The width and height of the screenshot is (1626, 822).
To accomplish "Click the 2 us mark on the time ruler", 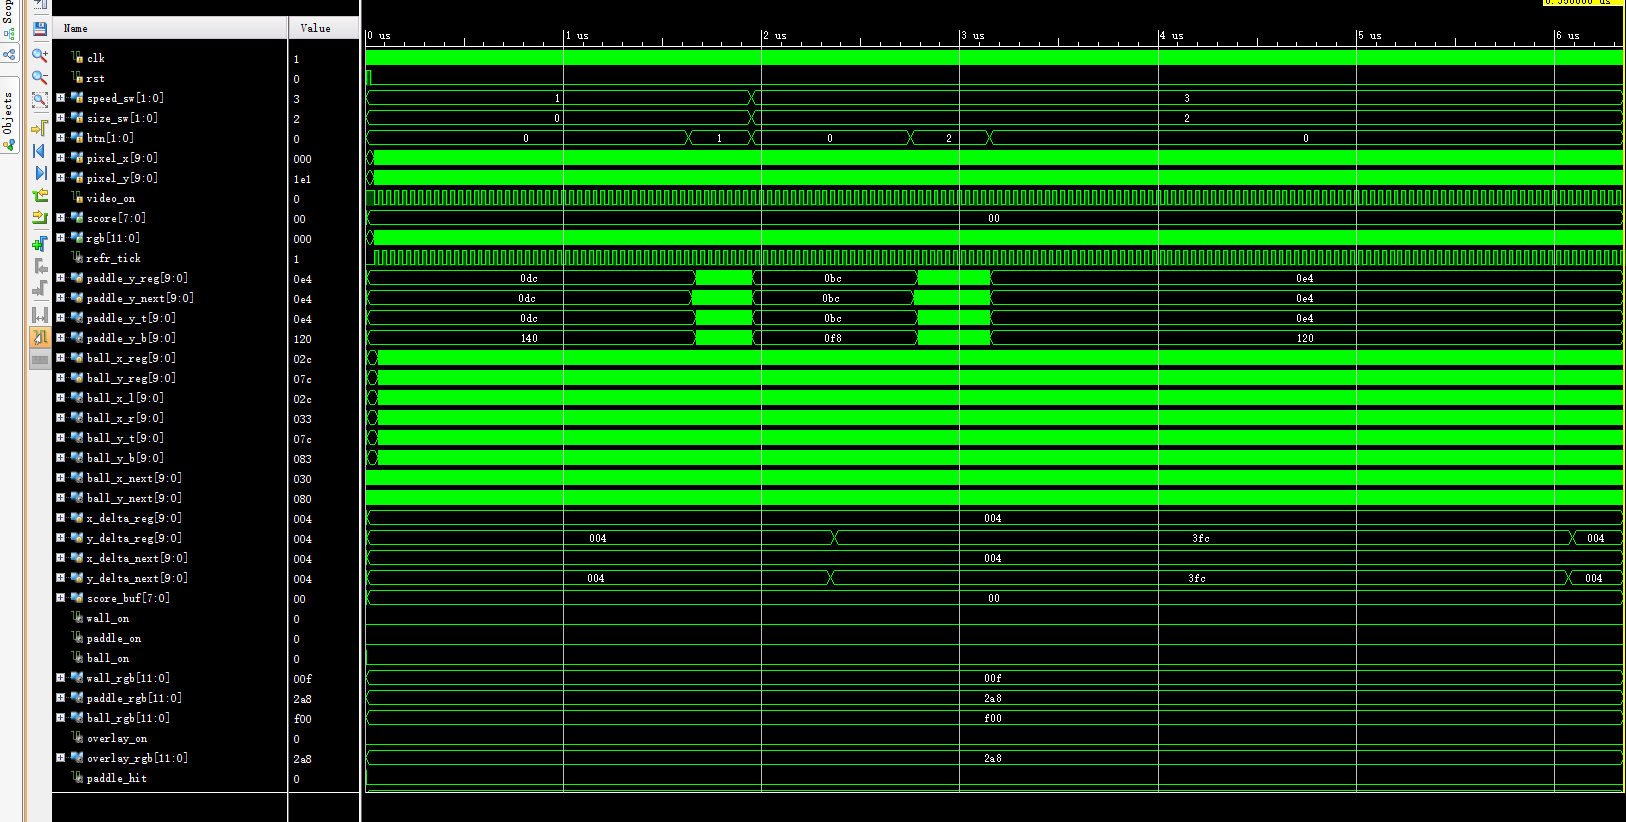I will coord(774,36).
